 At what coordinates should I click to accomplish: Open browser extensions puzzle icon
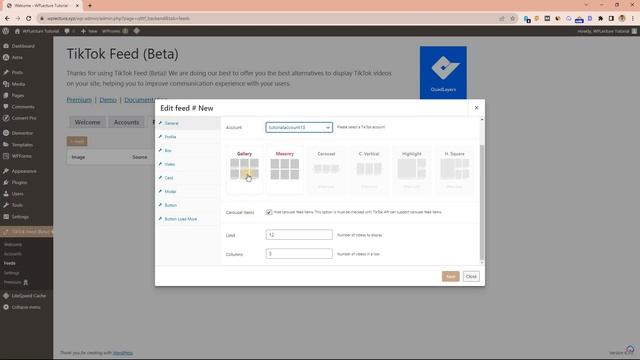coord(600,18)
